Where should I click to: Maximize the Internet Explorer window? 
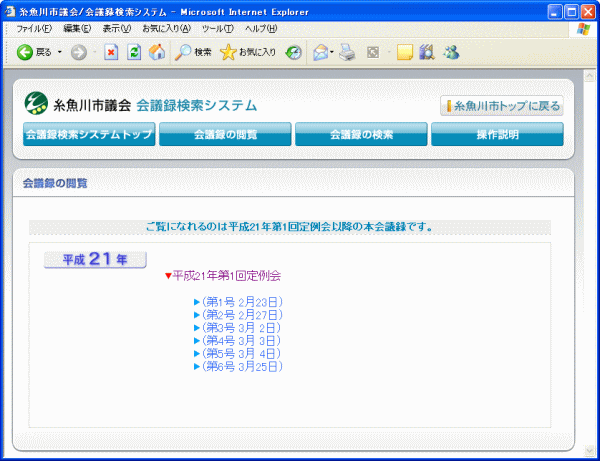tap(572, 12)
